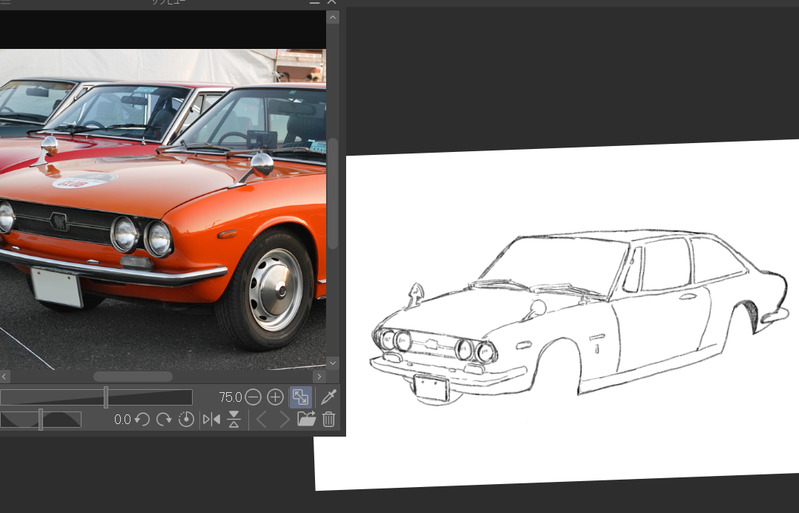Rotate the Sub View image left

(x=143, y=419)
